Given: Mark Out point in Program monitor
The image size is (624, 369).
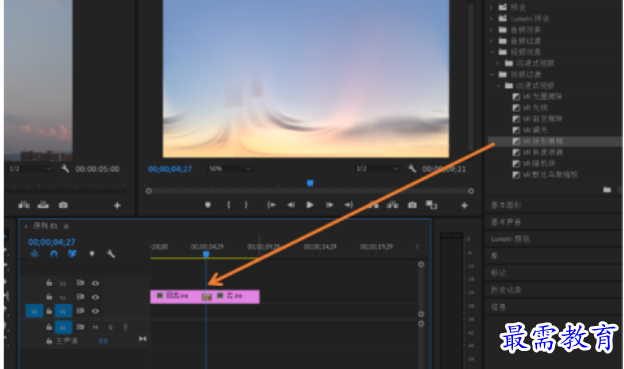Looking at the screenshot, I should pos(246,205).
